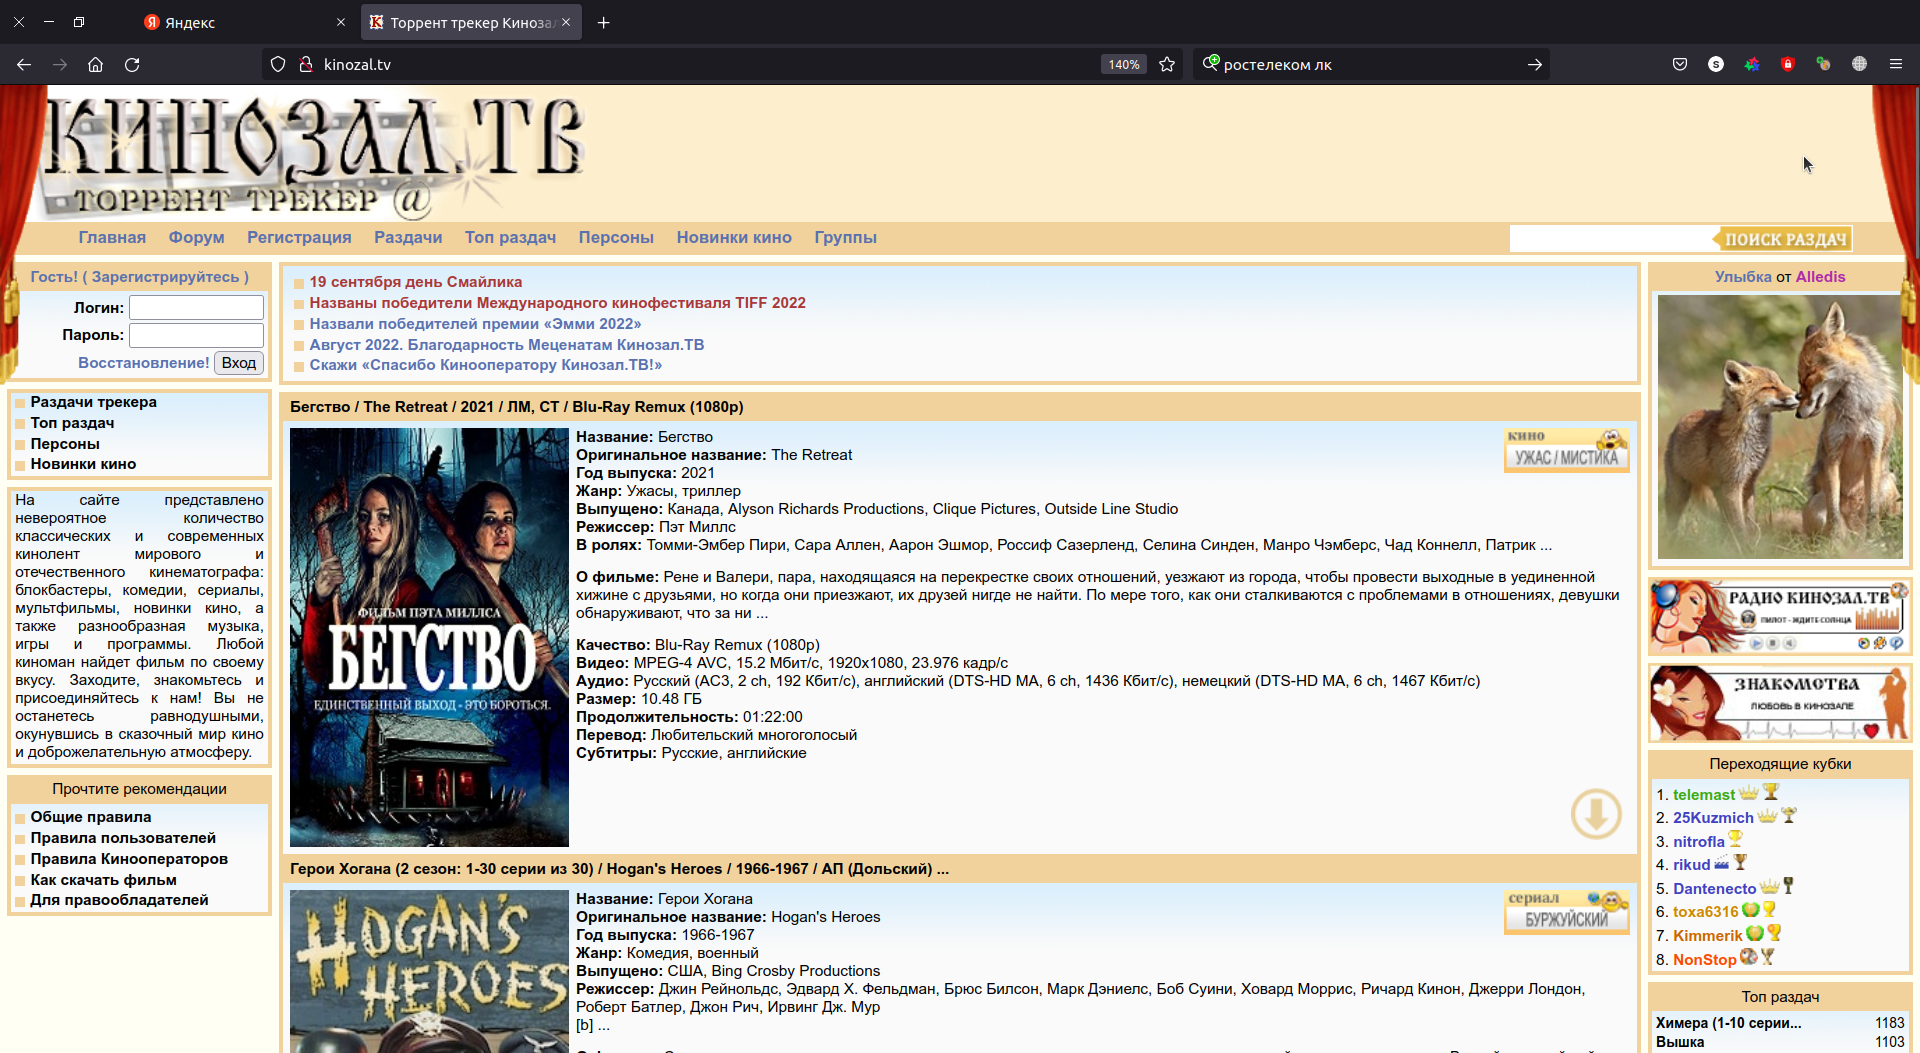Show site security lock information
Screen dimensions: 1920x1053
[306, 64]
